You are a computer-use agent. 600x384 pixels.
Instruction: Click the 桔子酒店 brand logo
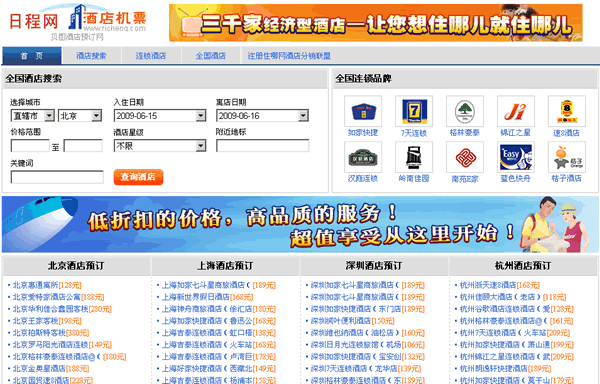(566, 157)
